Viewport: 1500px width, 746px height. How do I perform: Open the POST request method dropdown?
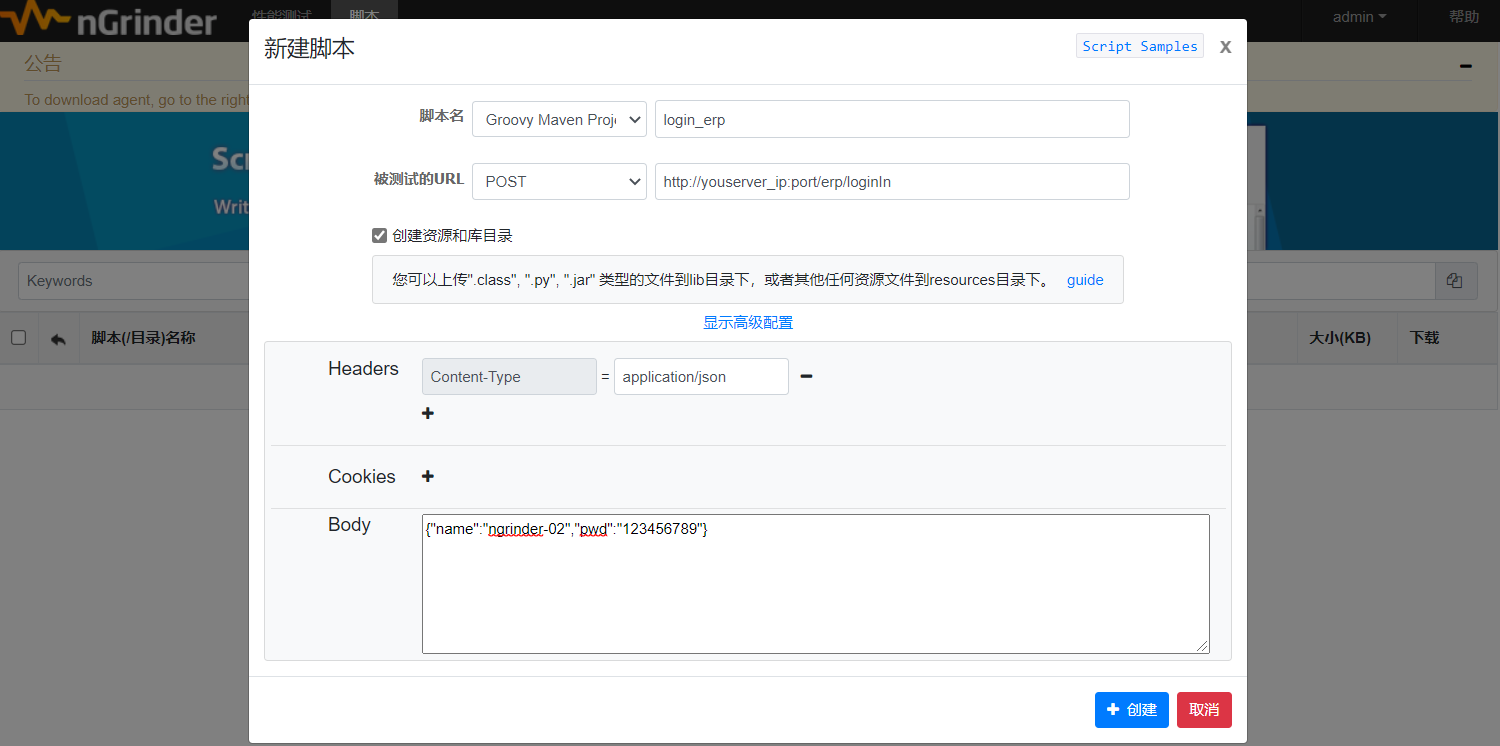click(559, 182)
